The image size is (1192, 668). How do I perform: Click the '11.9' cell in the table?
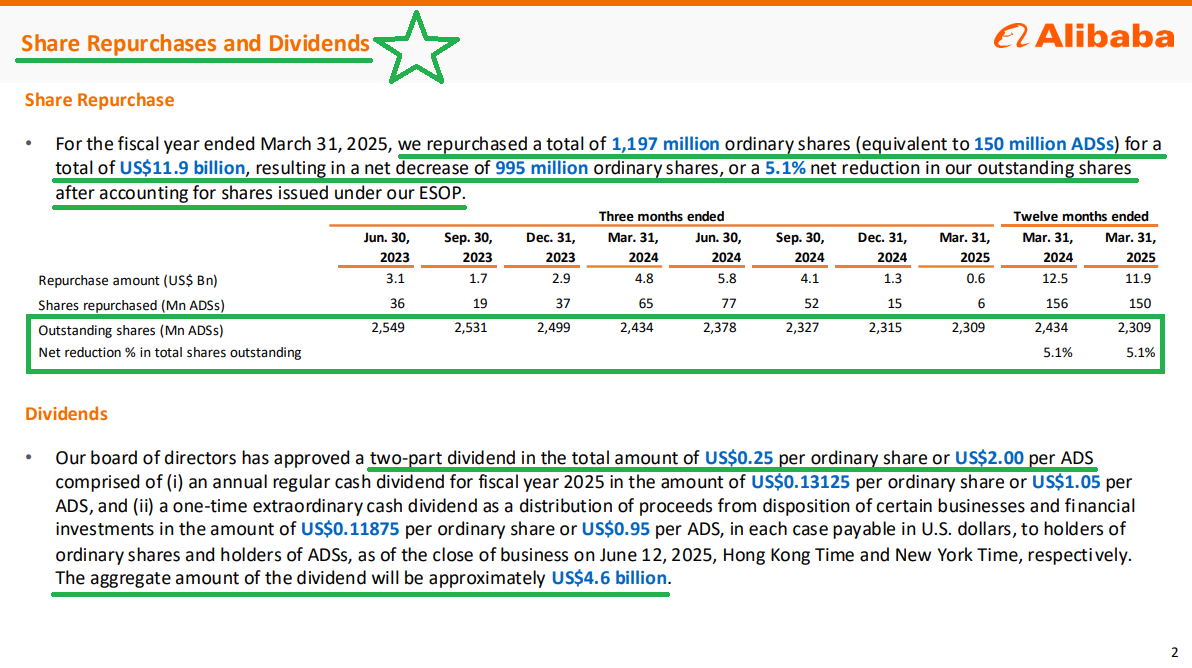pyautogui.click(x=1138, y=278)
